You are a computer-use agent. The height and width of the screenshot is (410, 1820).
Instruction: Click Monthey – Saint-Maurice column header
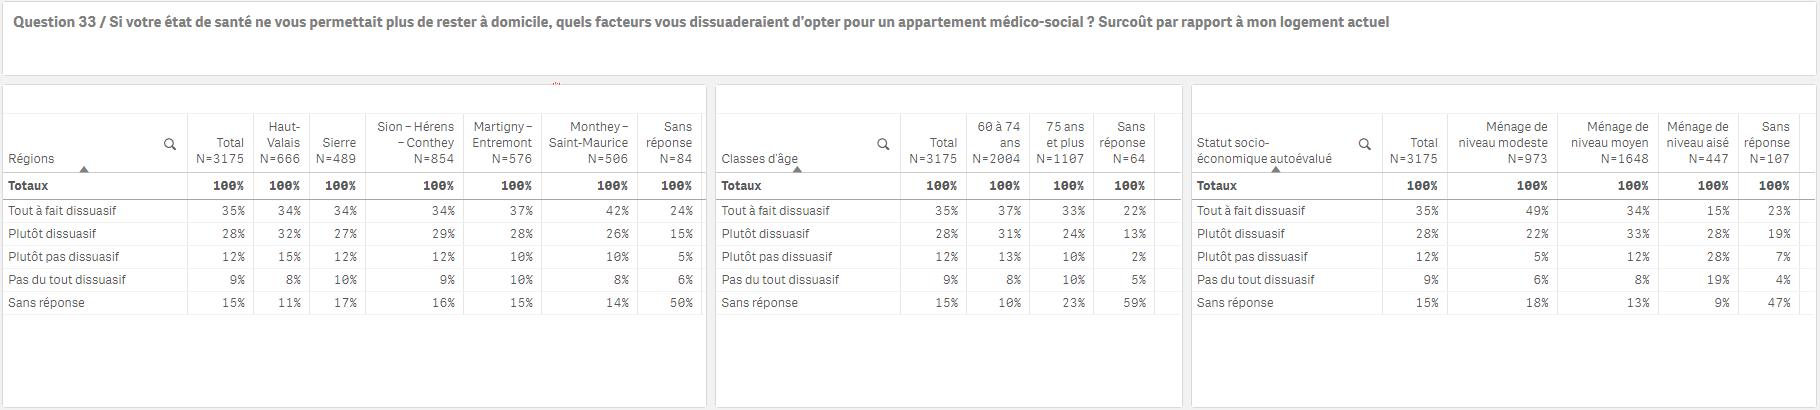pyautogui.click(x=589, y=142)
